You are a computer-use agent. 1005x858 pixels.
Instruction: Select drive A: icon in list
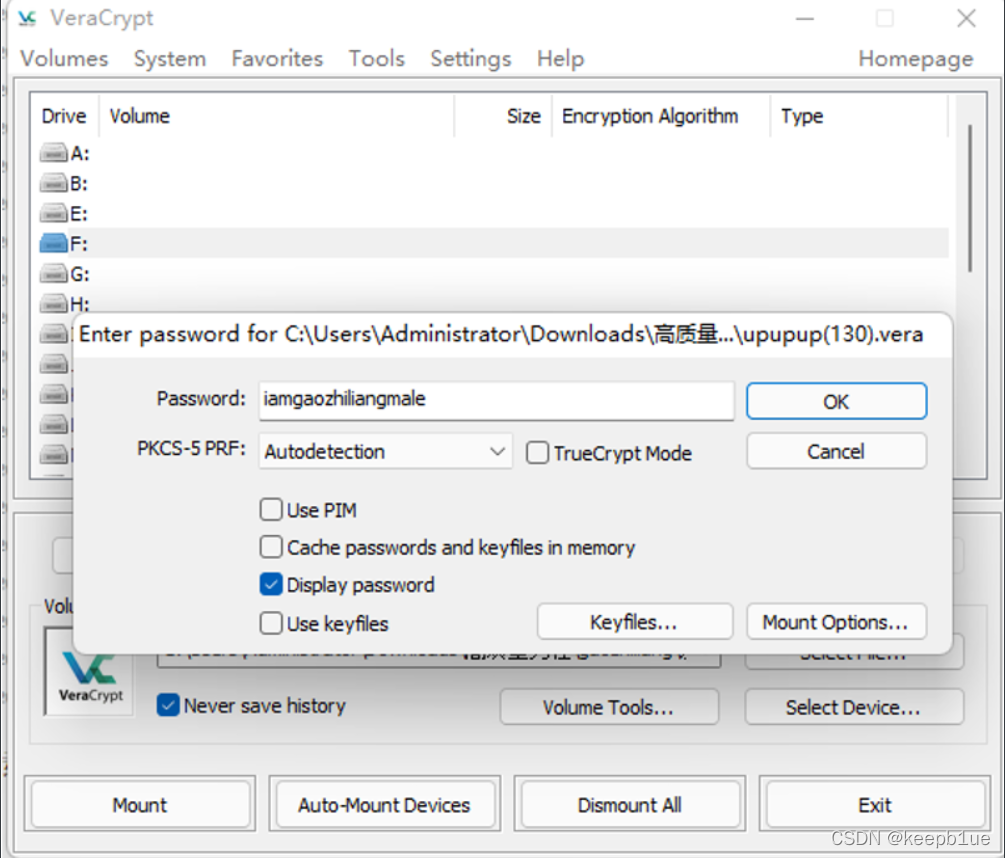(x=53, y=153)
